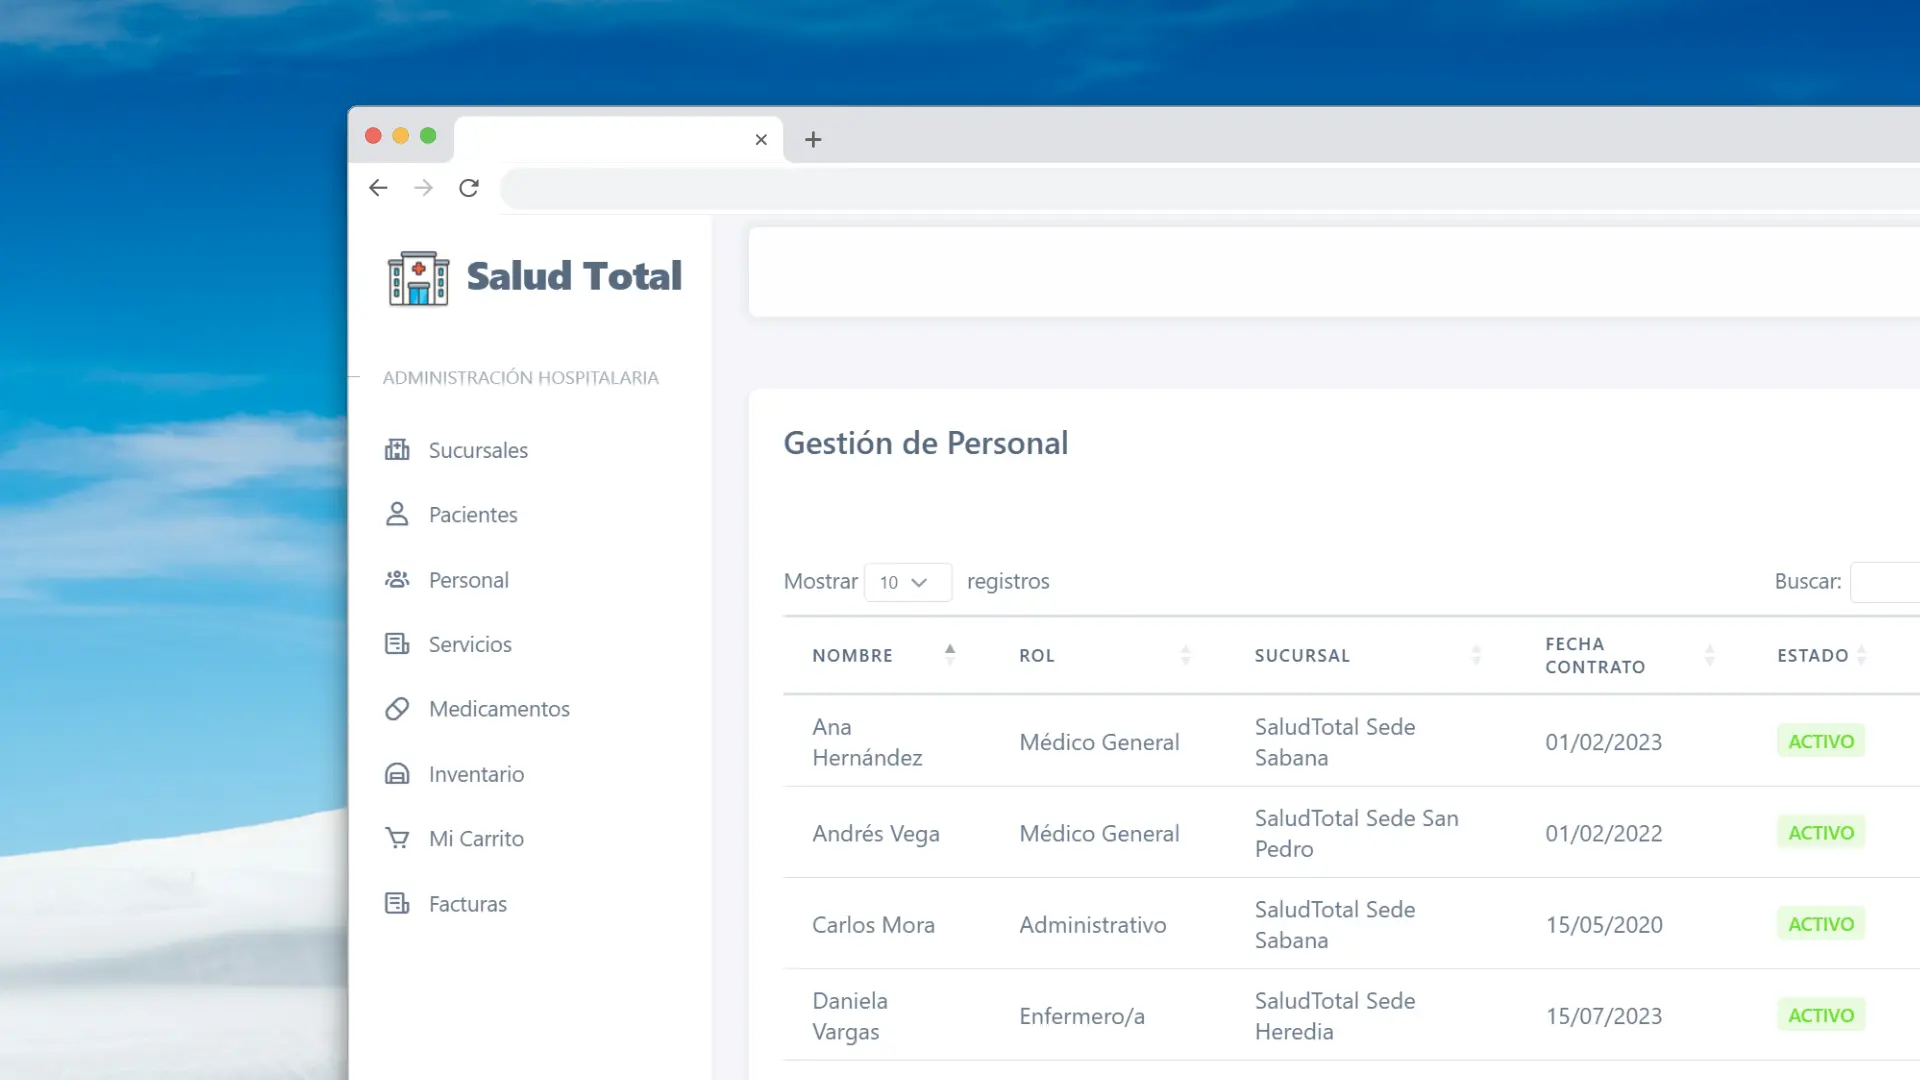Open a new browser tab
Image resolution: width=1920 pixels, height=1080 pixels.
[812, 139]
